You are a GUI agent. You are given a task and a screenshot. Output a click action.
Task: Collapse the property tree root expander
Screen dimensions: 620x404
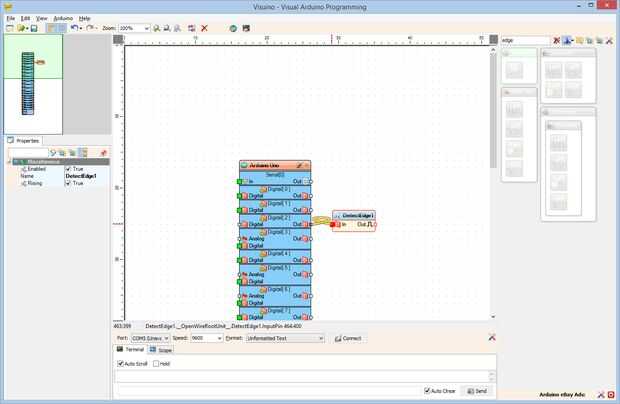(x=10, y=162)
